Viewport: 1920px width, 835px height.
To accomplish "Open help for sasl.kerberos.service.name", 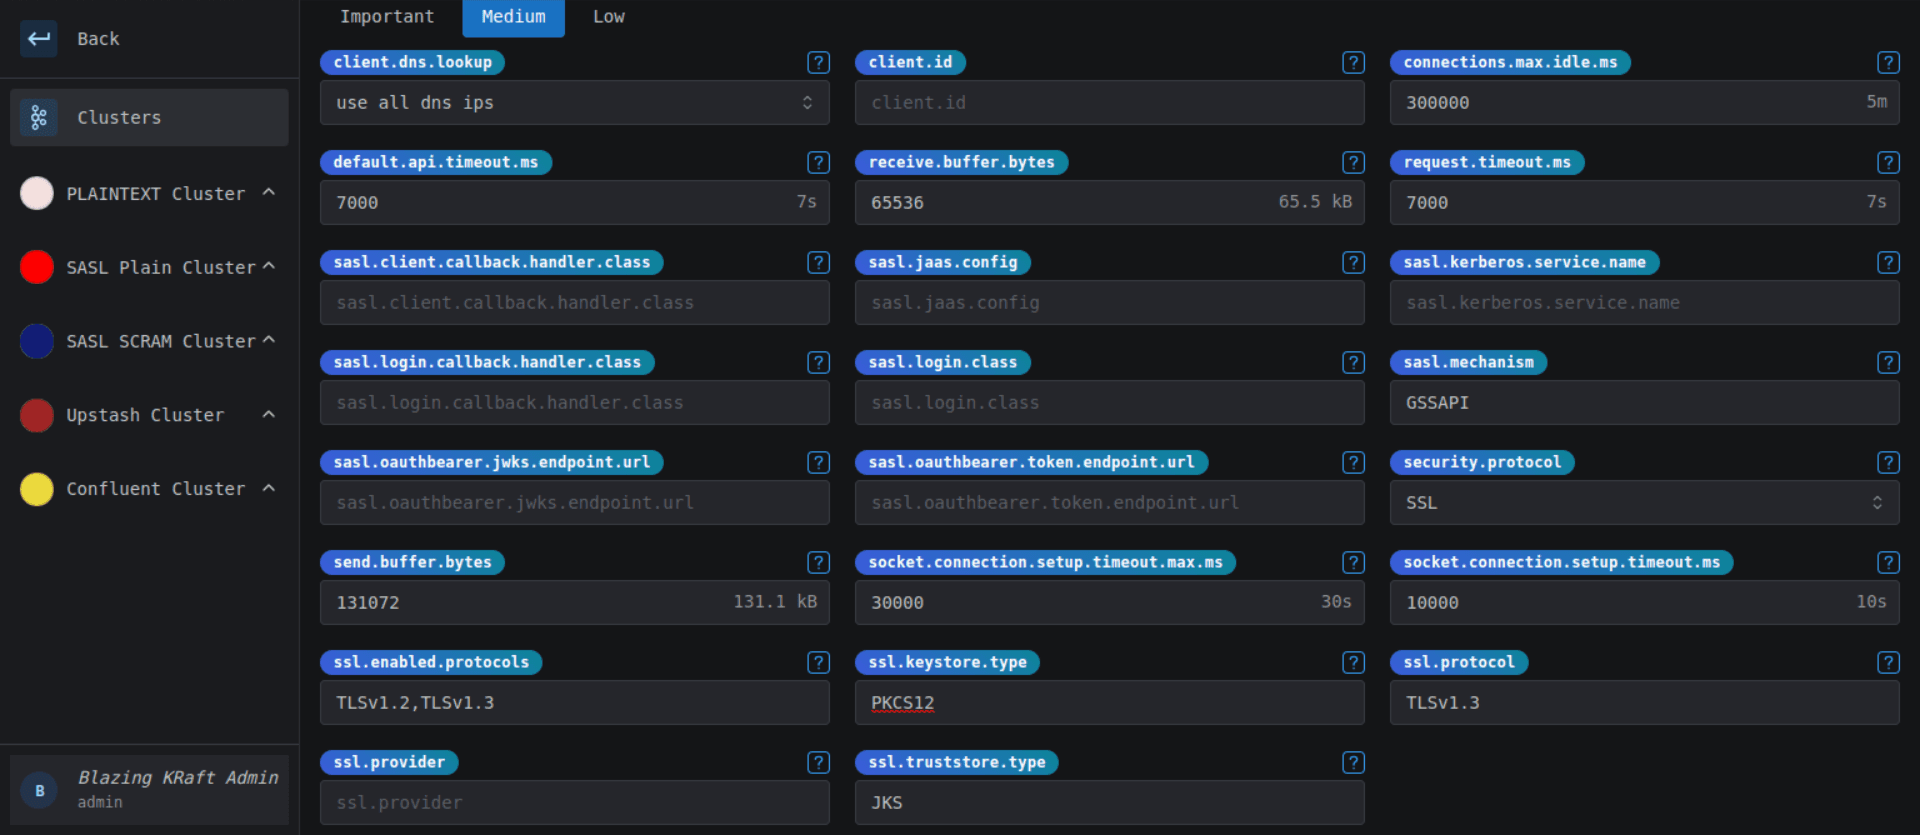I will point(1888,262).
